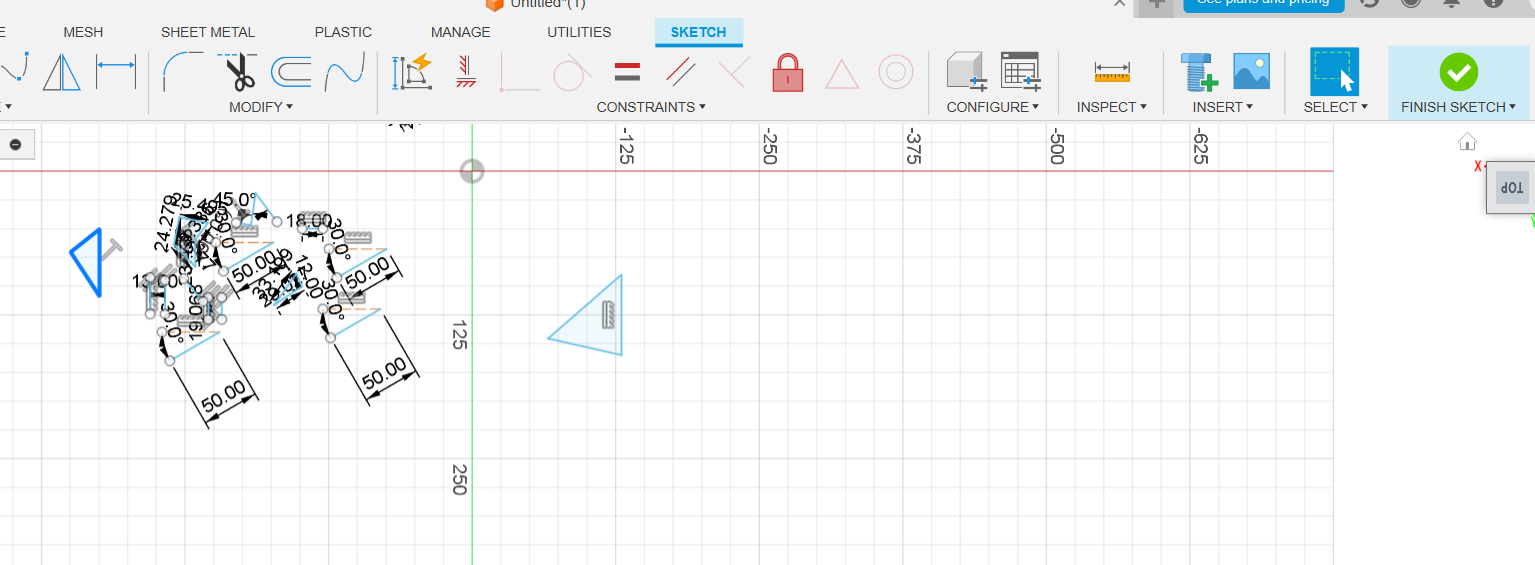Image resolution: width=1535 pixels, height=565 pixels.
Task: Click the Mirror tool icon
Action: (62, 72)
